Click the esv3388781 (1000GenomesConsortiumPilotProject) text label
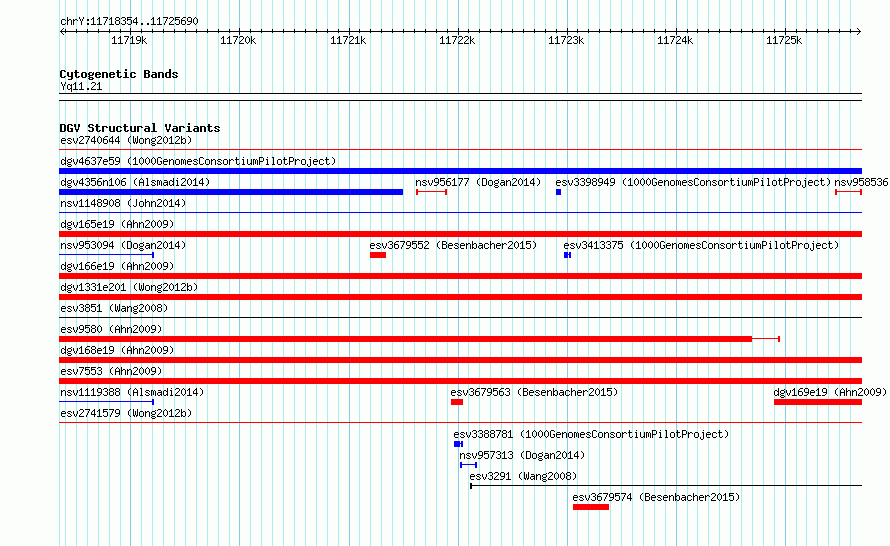This screenshot has height=546, width=890. [591, 434]
